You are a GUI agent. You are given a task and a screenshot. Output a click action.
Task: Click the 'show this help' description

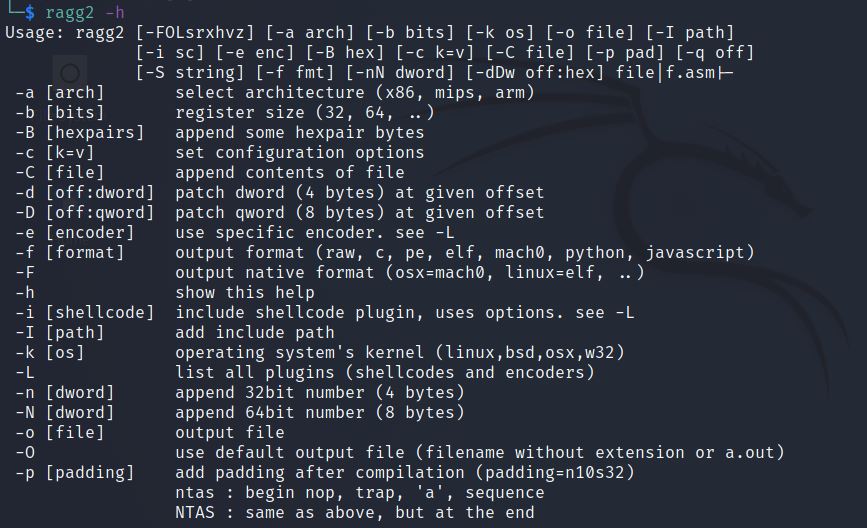tap(245, 292)
